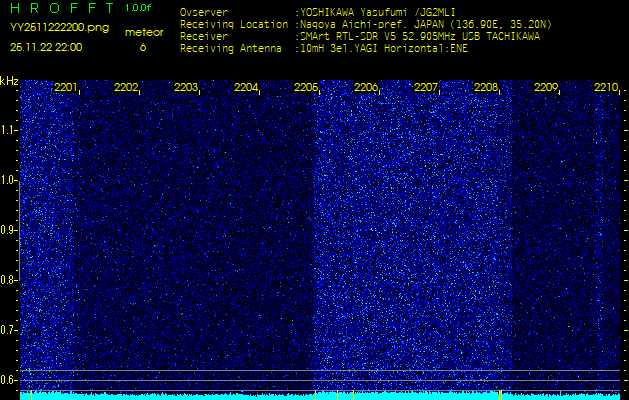Click the 'meteor' count label
Viewport: 629px width, 400px height.
tap(144, 32)
